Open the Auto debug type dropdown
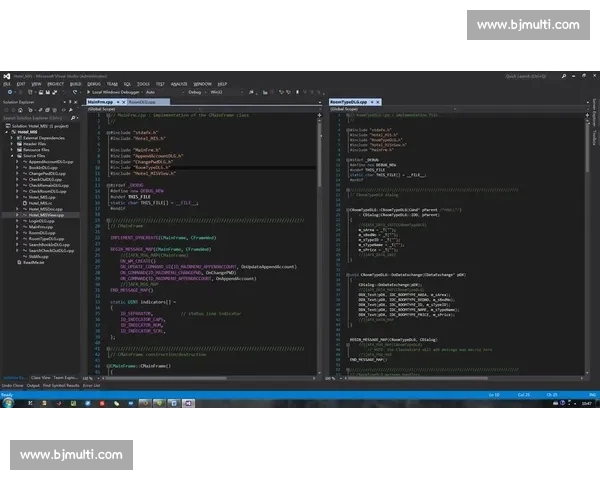Image resolution: width=600 pixels, height=480 pixels. (x=165, y=92)
